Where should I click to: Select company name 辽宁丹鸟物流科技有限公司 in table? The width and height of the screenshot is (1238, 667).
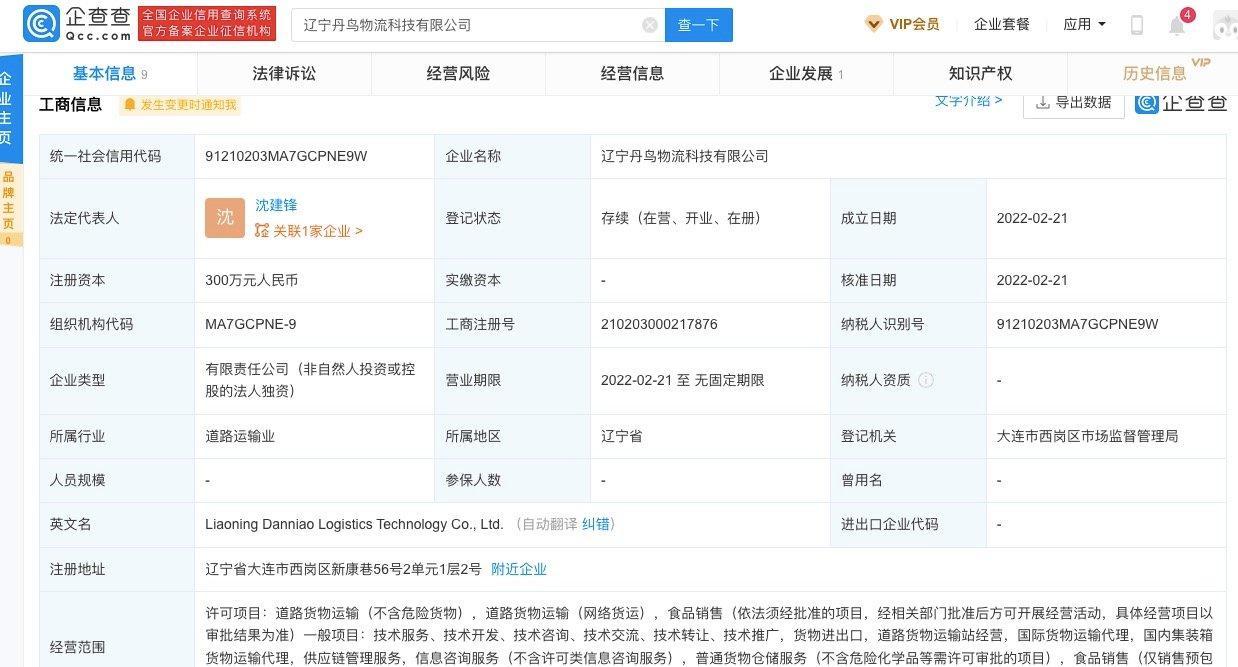pyautogui.click(x=685, y=156)
